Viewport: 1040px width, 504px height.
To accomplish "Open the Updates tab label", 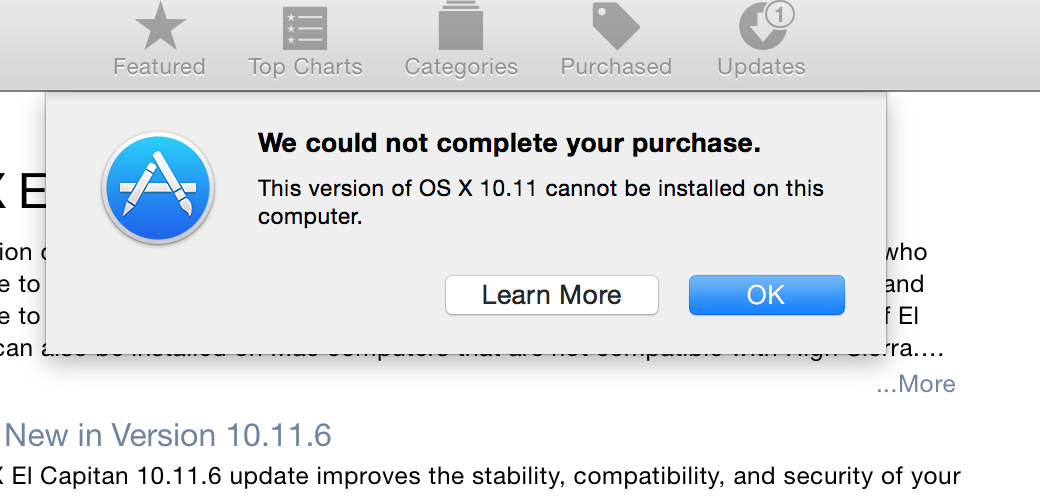I will [761, 67].
